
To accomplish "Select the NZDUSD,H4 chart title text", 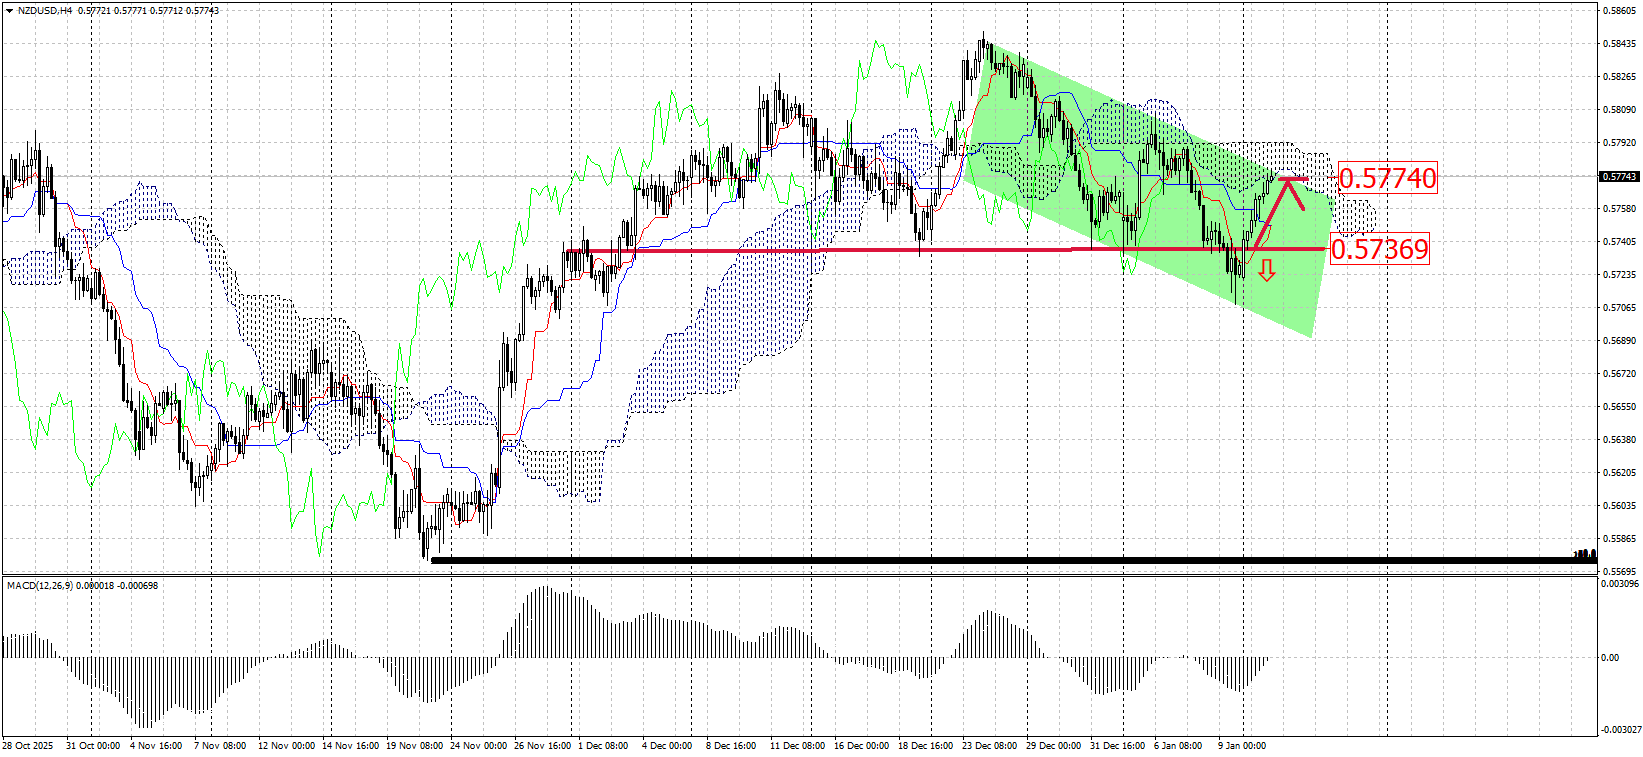I will [x=45, y=11].
